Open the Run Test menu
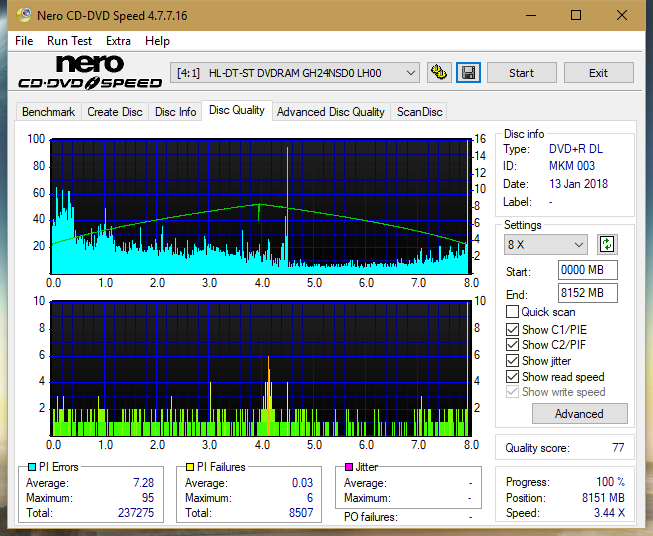Image resolution: width=653 pixels, height=536 pixels. point(69,41)
